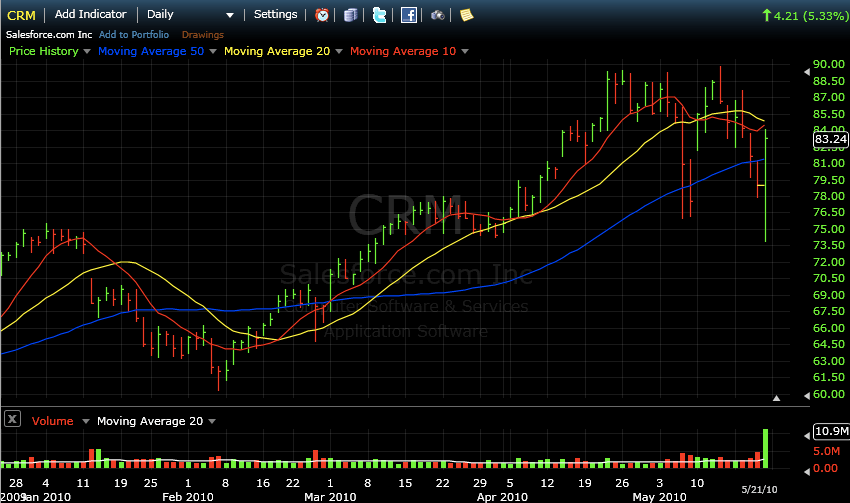850x503 pixels.
Task: Select the red Volume label
Action: click(53, 421)
